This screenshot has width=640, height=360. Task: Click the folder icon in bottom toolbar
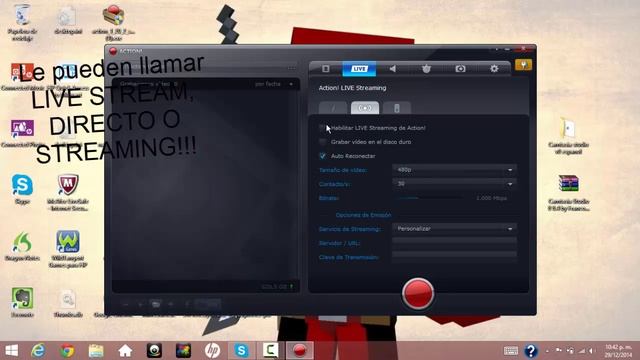[156, 304]
